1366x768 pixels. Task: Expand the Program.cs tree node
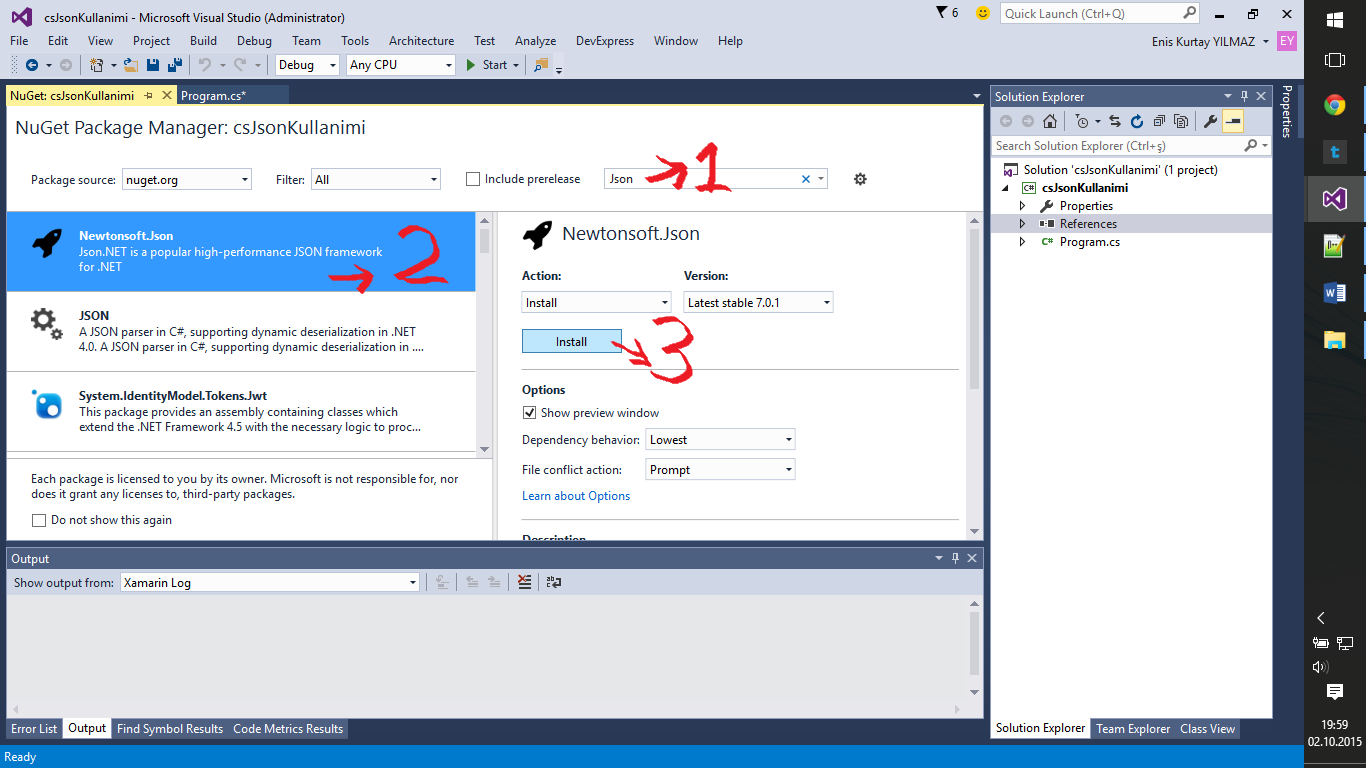click(x=1022, y=242)
